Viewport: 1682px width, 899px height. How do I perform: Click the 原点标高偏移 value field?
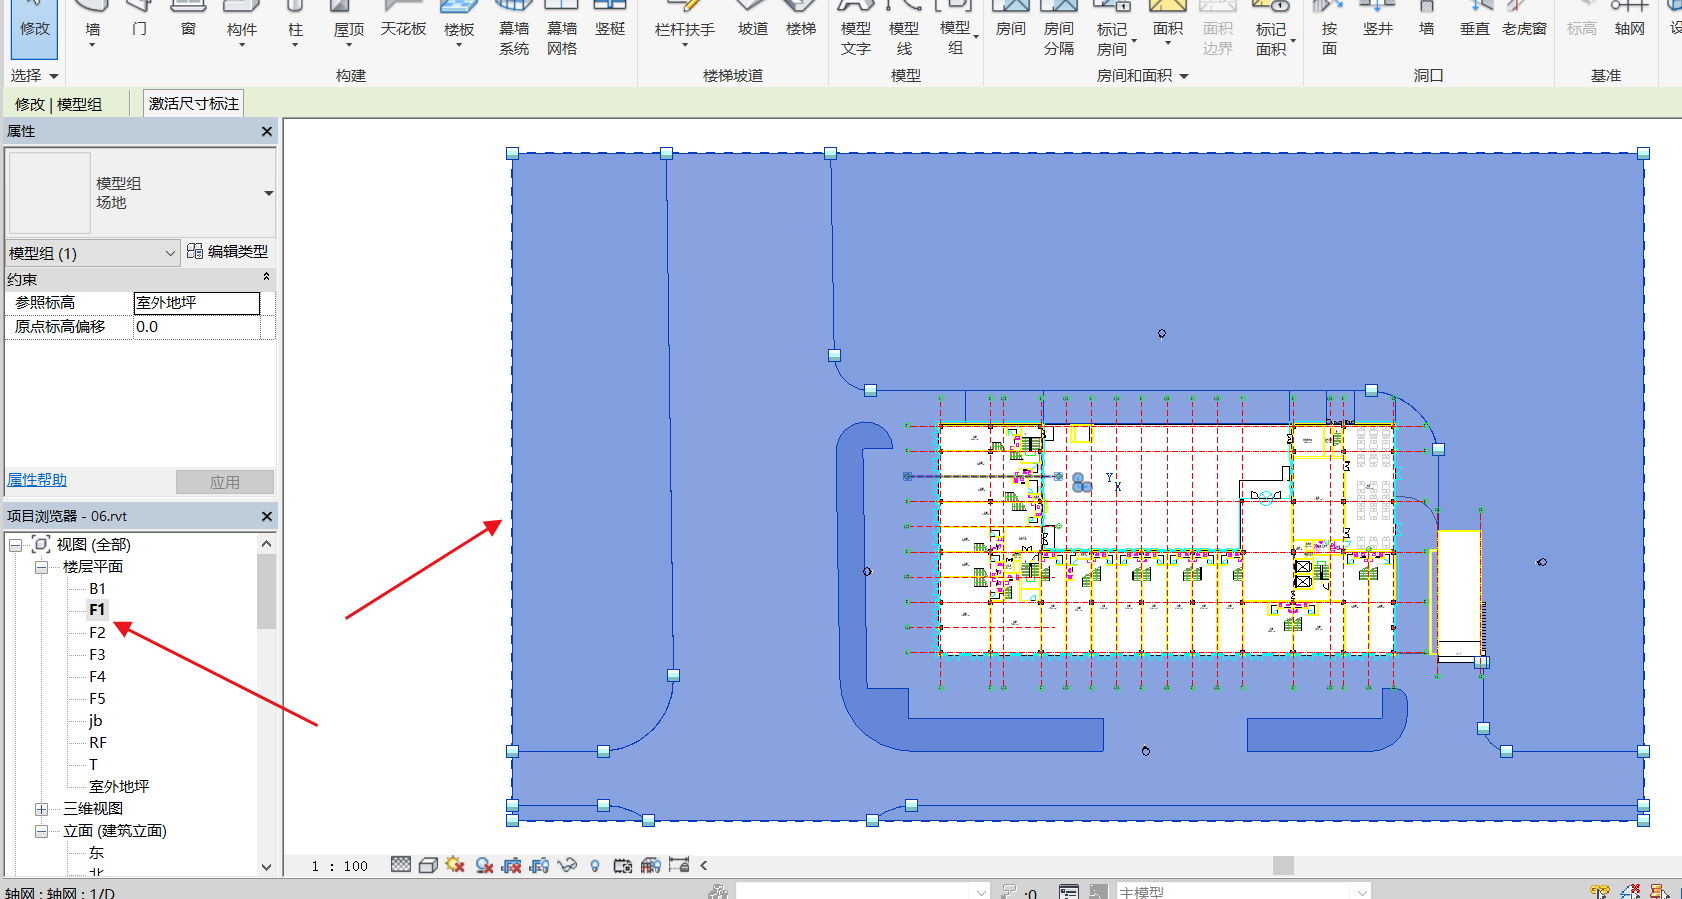(x=196, y=327)
